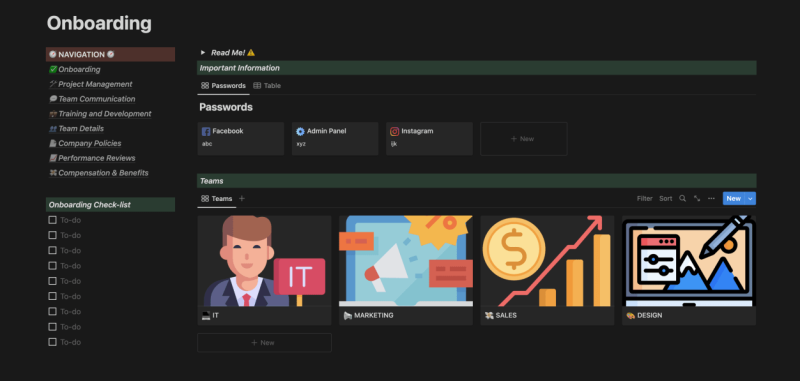The image size is (800, 381).
Task: Click the expand full-page arrows icon in Teams toolbar
Action: pyautogui.click(x=696, y=199)
